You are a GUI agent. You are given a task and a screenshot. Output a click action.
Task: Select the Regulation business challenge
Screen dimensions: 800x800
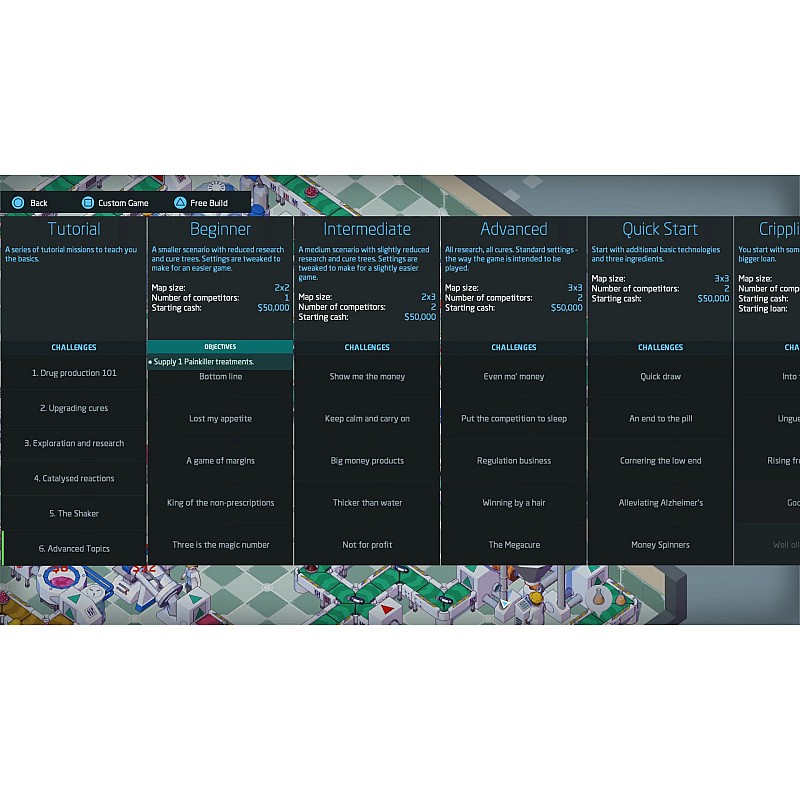click(x=514, y=461)
